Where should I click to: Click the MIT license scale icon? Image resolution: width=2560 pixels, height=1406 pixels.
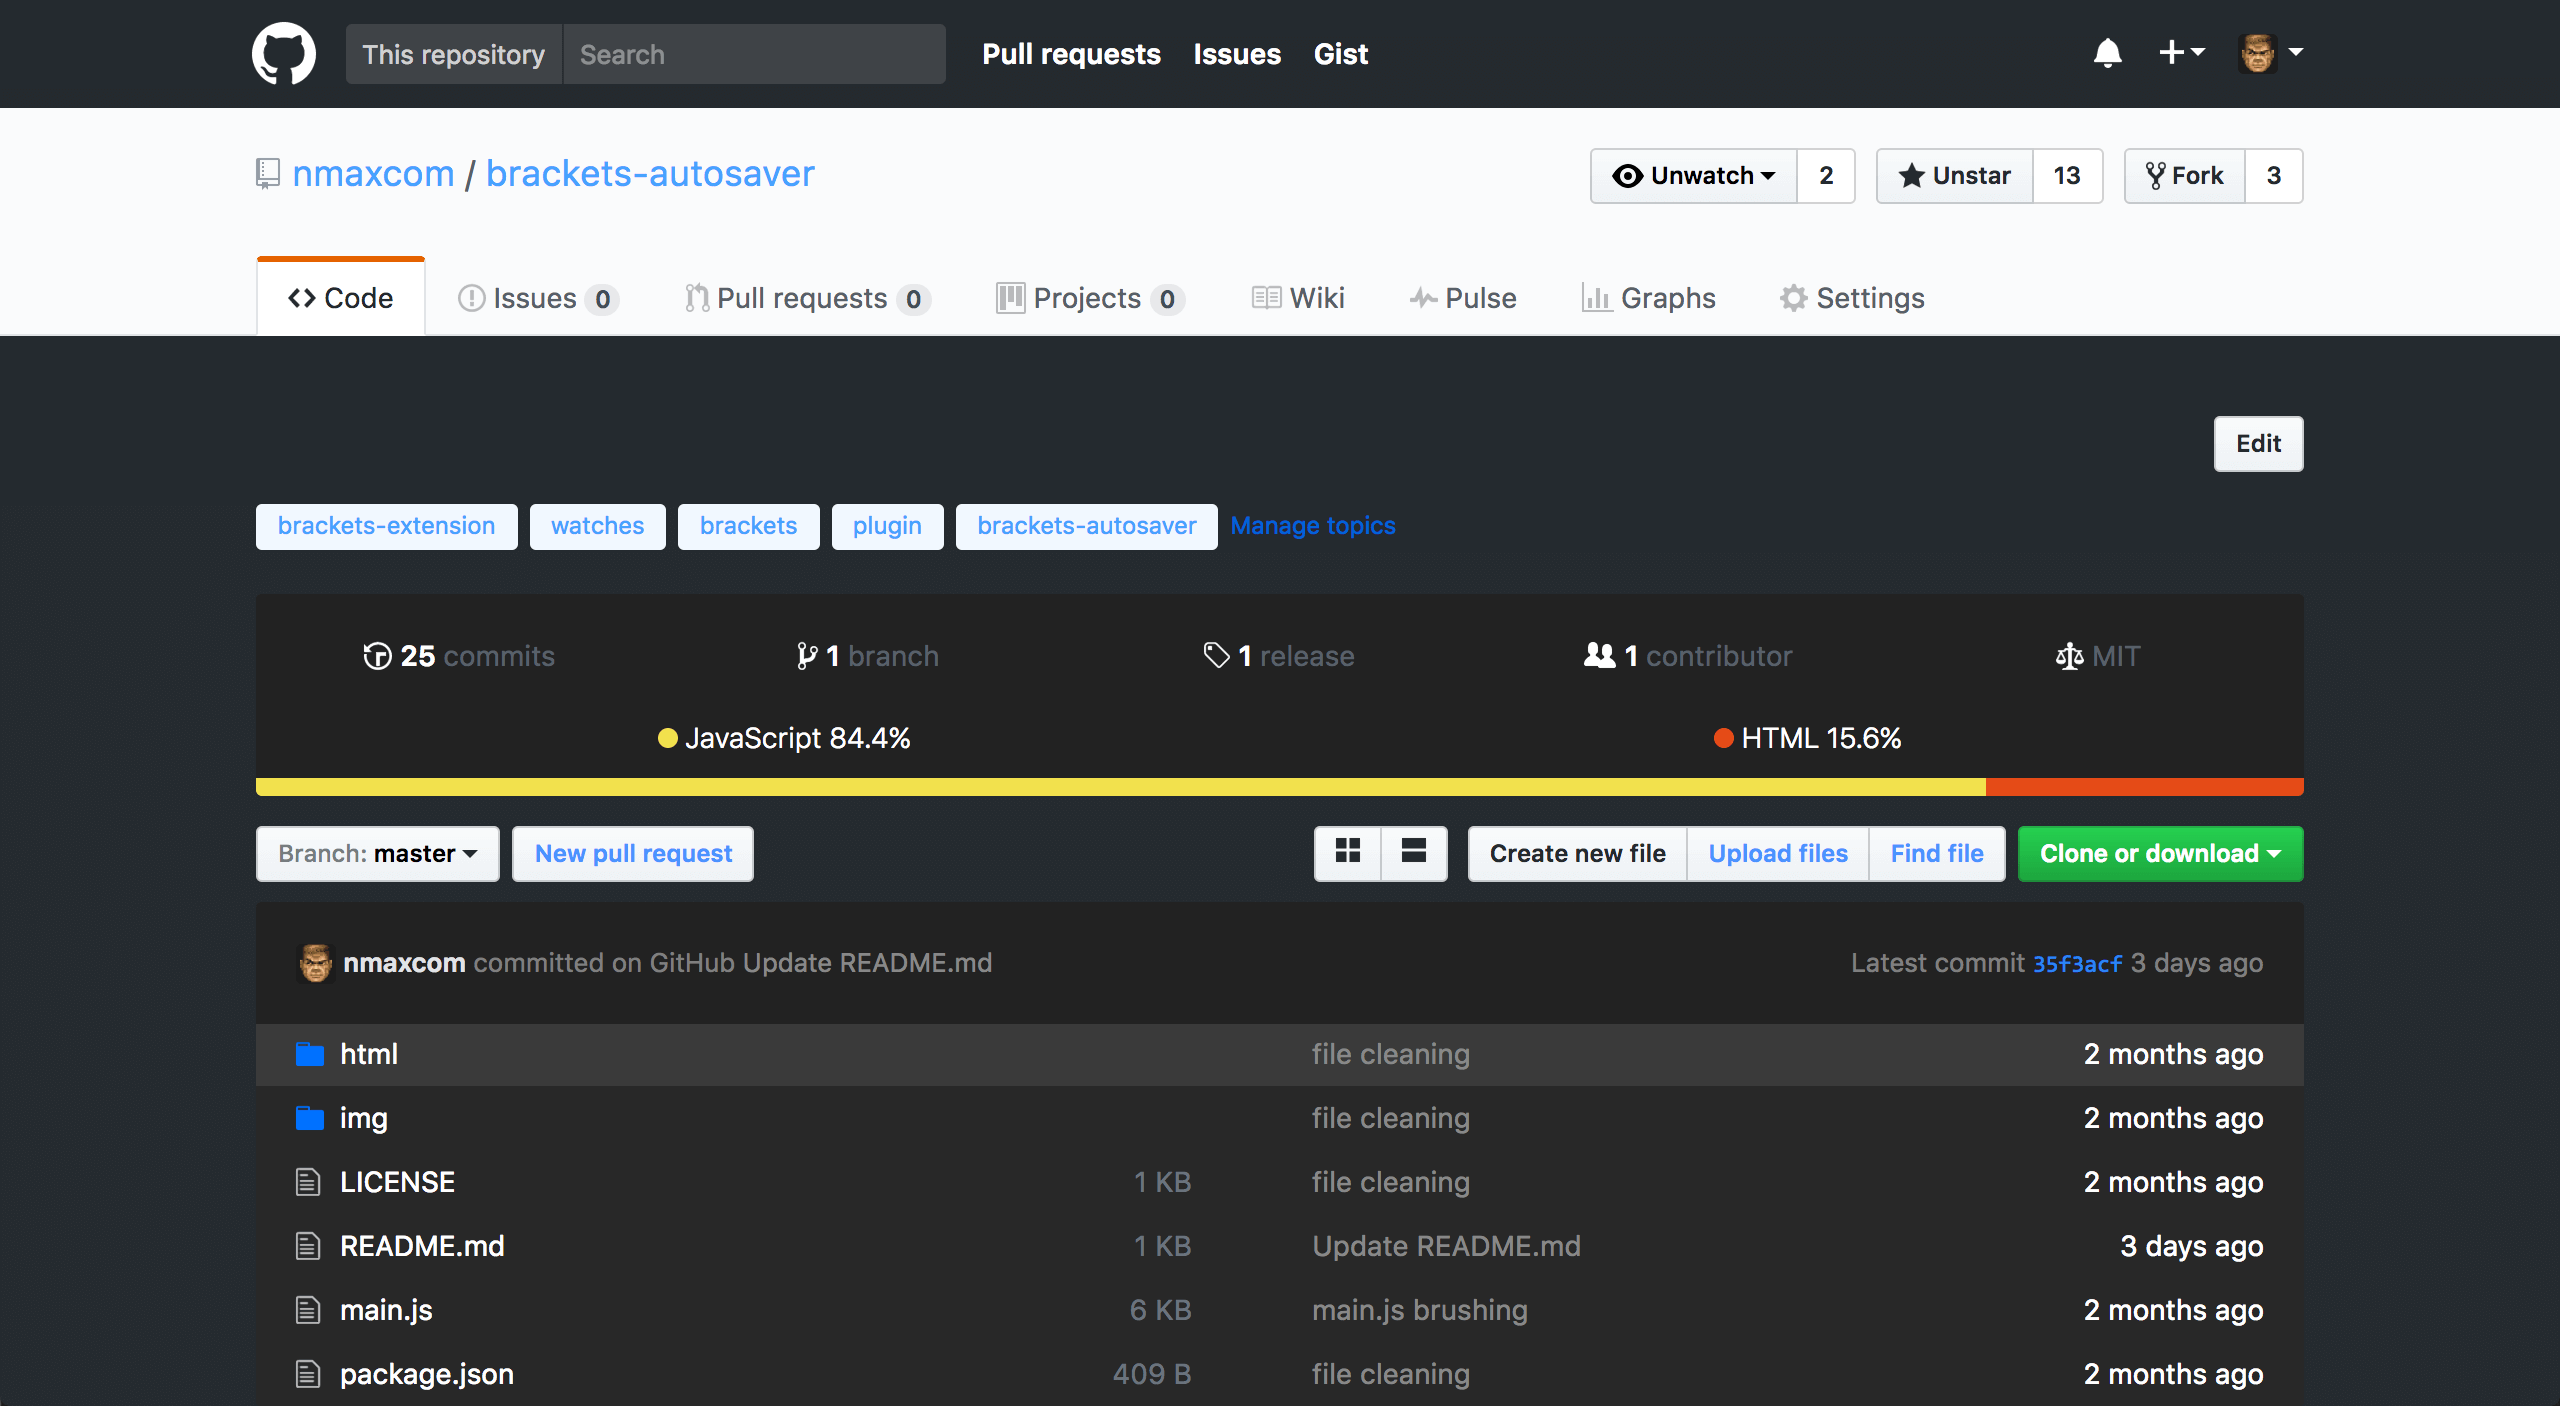[2069, 656]
